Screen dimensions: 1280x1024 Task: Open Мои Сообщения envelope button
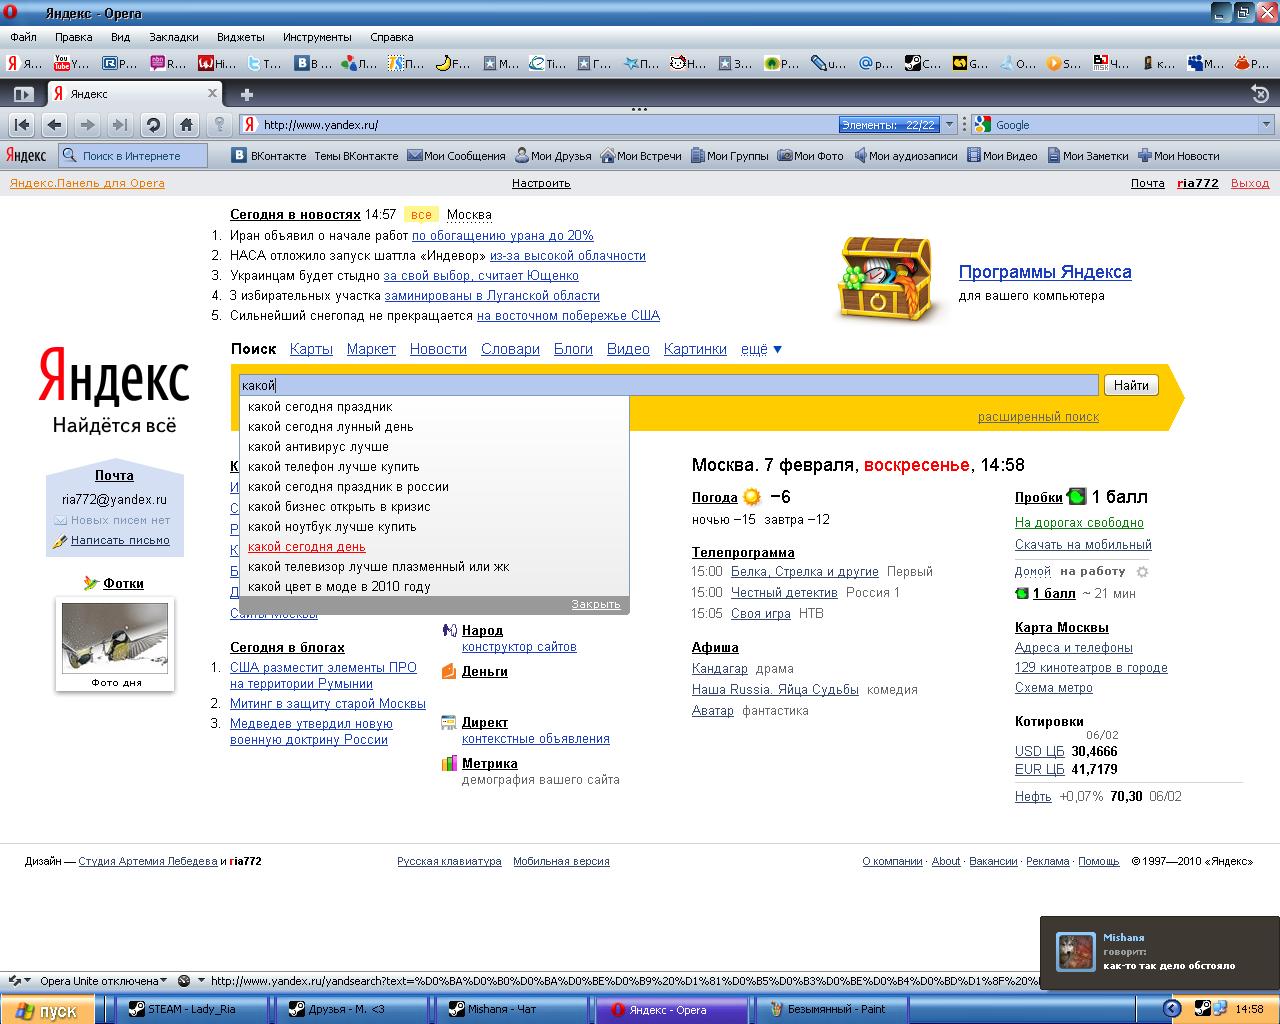457,155
